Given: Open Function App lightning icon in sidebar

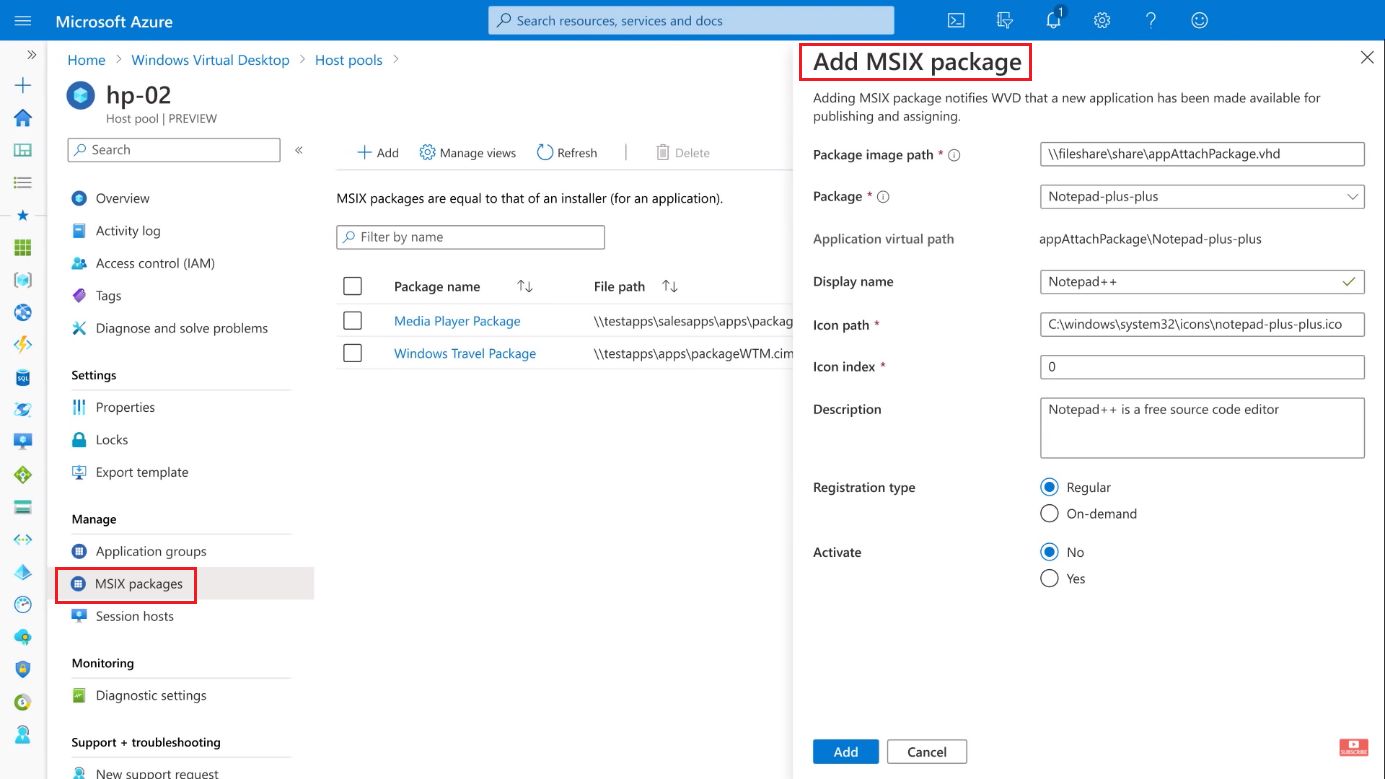Looking at the screenshot, I should click(x=23, y=345).
